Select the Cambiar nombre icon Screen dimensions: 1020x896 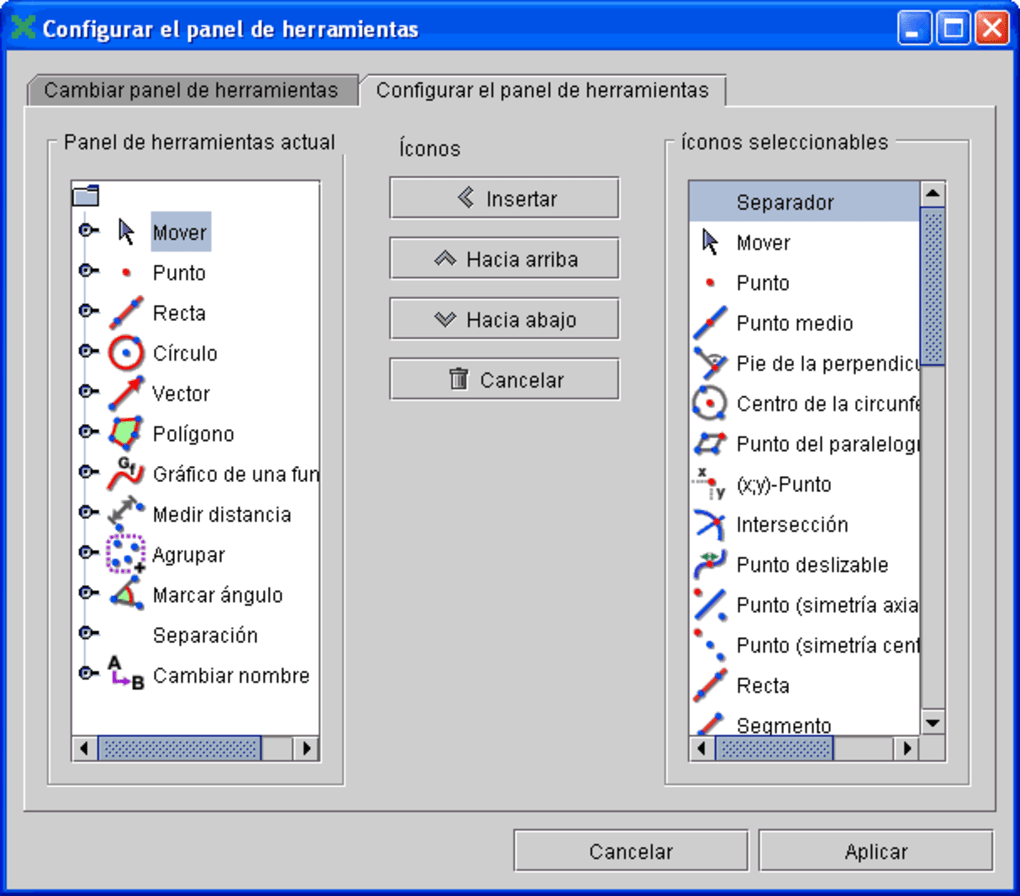pos(126,675)
